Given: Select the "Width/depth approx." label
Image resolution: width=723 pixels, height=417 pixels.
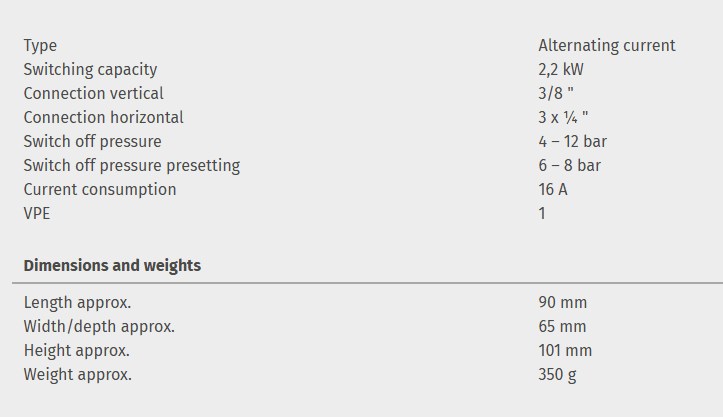Looking at the screenshot, I should 99,326.
